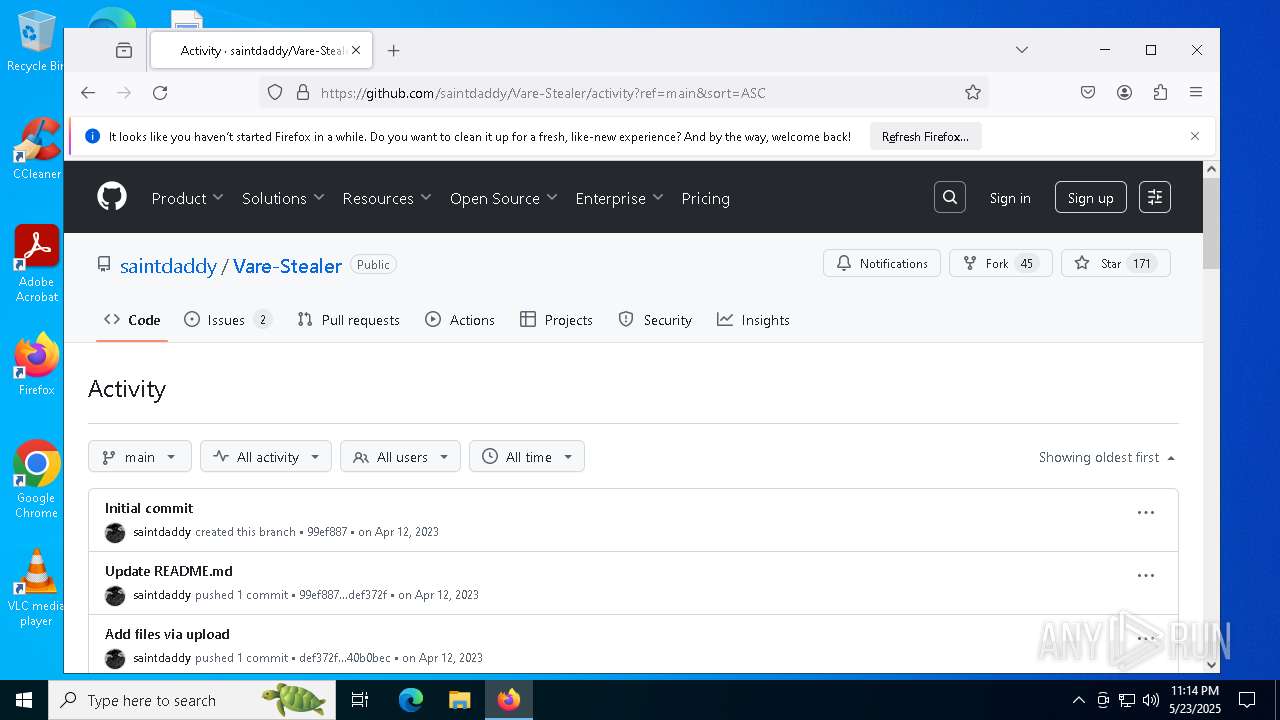Click the GitHub search magnifier button
This screenshot has width=1280, height=720.
950,197
